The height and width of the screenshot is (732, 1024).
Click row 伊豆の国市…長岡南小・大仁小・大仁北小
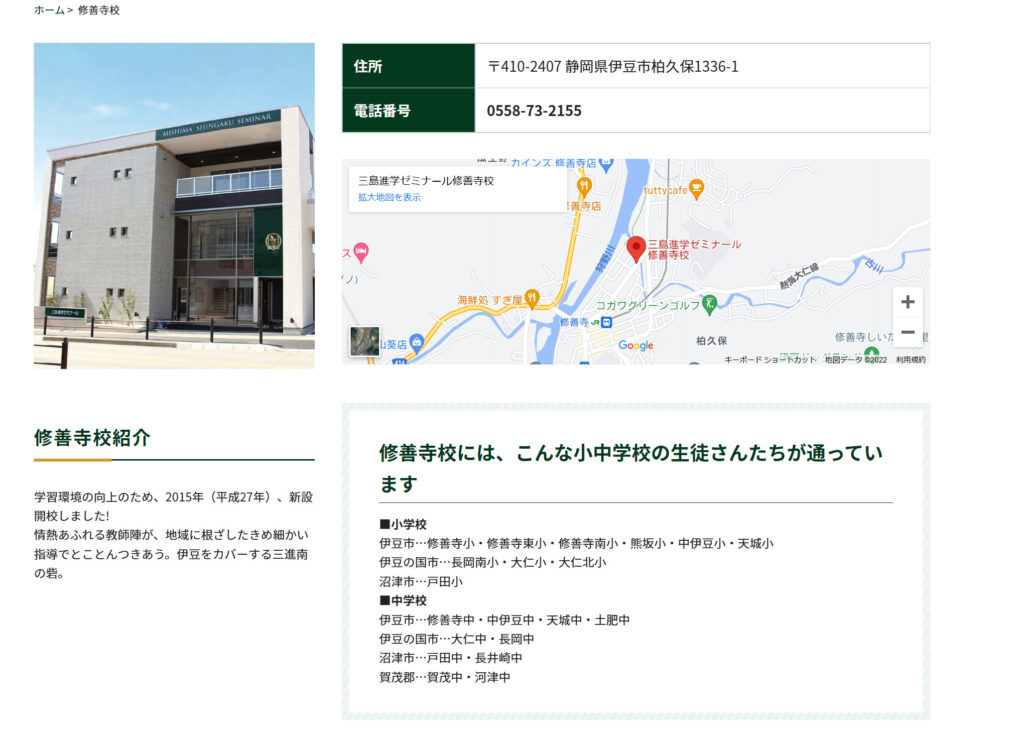click(492, 562)
